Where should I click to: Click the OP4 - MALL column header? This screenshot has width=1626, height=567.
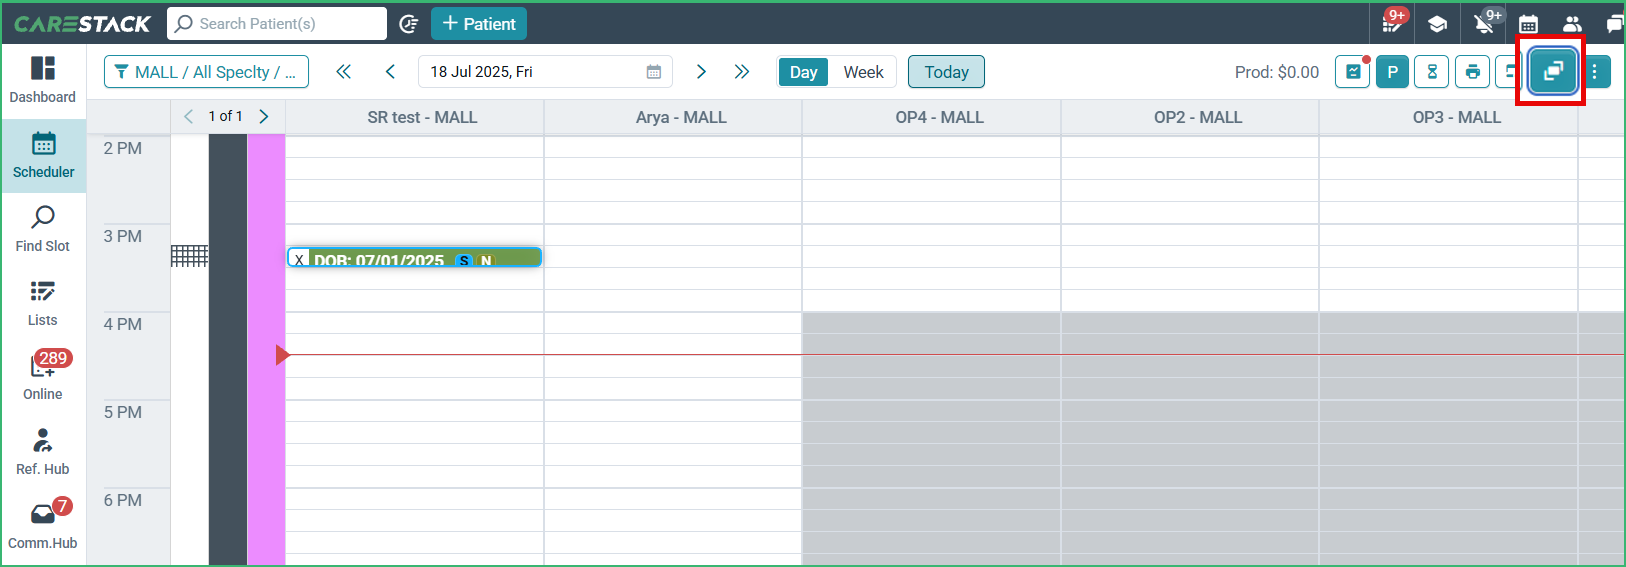(x=939, y=117)
